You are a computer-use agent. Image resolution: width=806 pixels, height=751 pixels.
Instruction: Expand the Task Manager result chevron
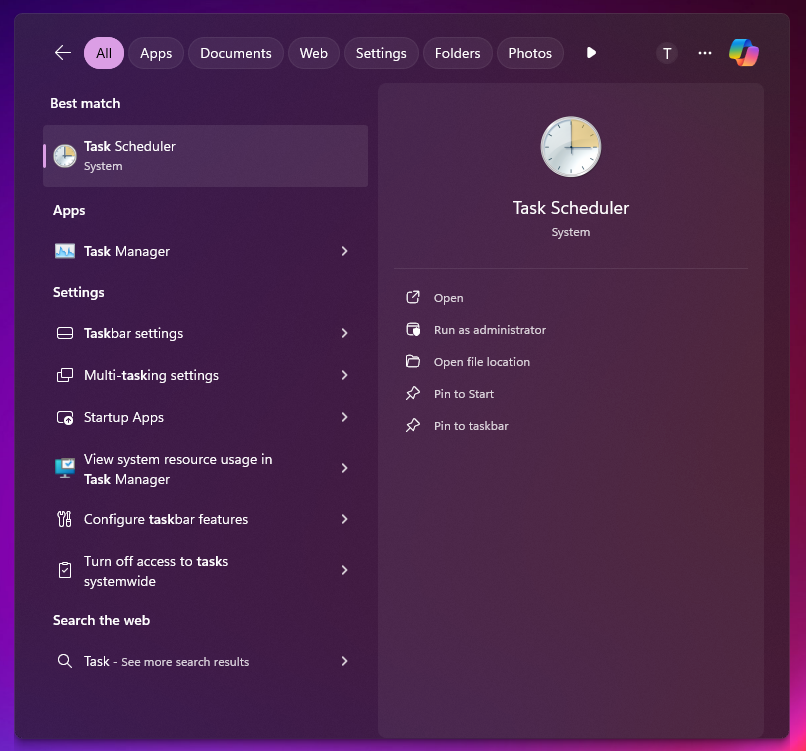click(344, 251)
